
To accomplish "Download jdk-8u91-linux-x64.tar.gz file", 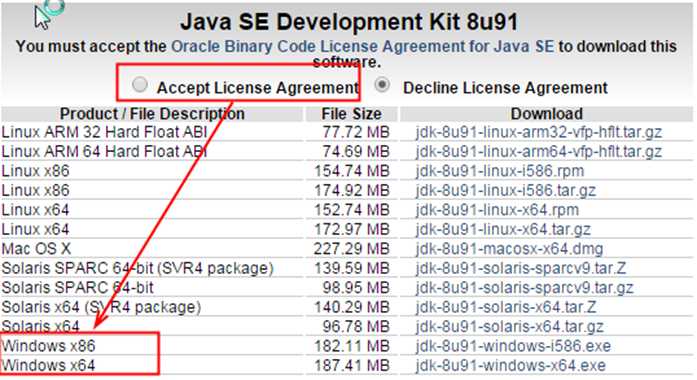I will click(x=503, y=229).
